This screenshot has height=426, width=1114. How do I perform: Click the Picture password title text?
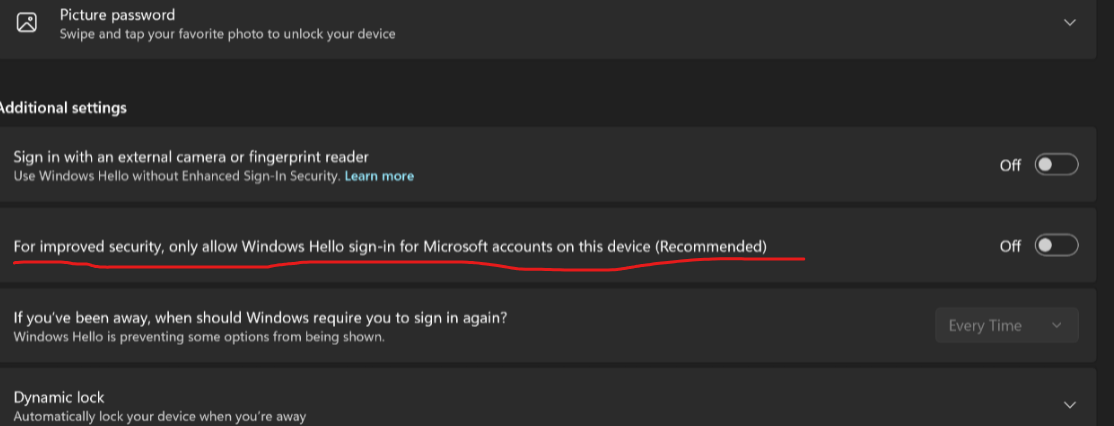[x=117, y=15]
